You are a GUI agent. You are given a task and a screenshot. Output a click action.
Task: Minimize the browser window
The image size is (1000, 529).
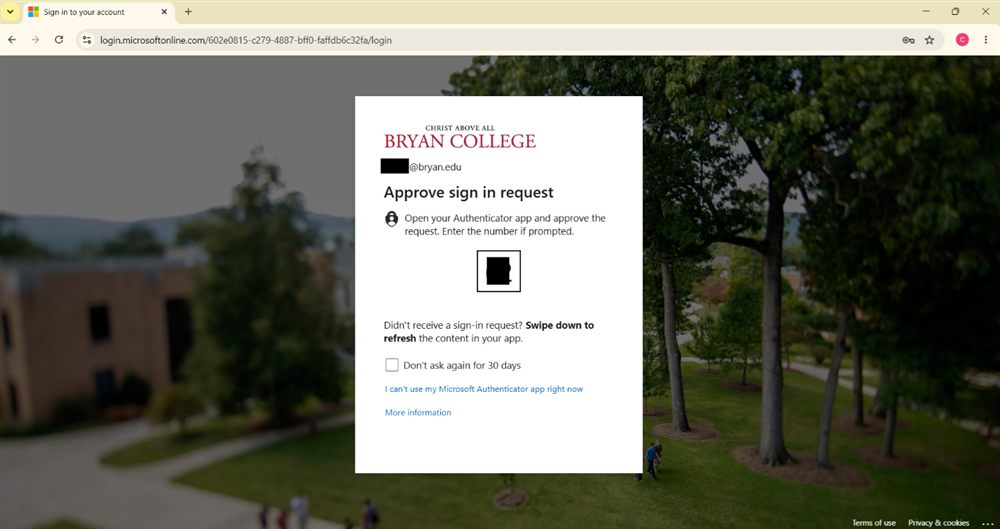pyautogui.click(x=926, y=11)
